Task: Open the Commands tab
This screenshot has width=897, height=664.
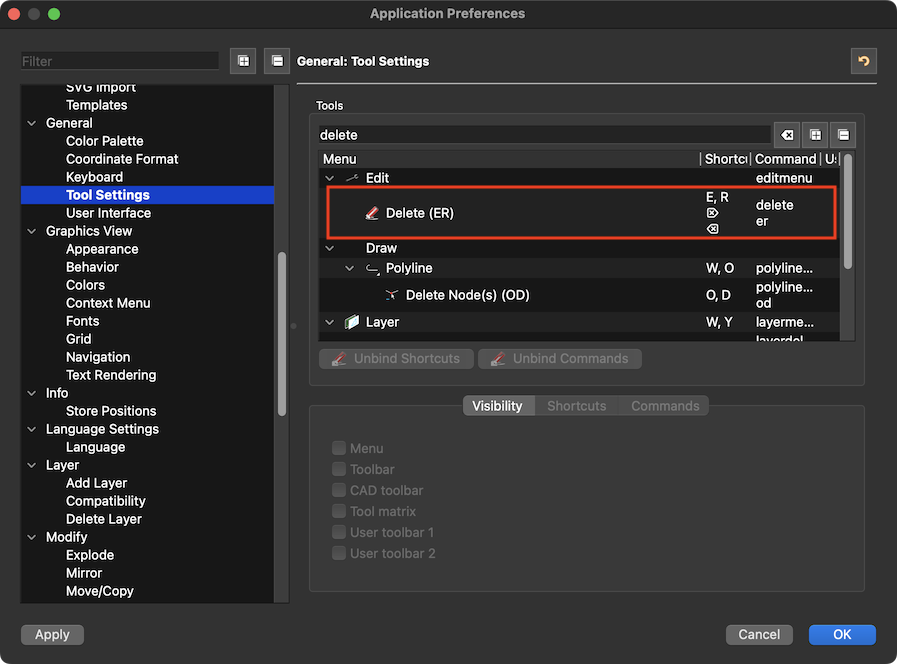Action: coord(664,406)
